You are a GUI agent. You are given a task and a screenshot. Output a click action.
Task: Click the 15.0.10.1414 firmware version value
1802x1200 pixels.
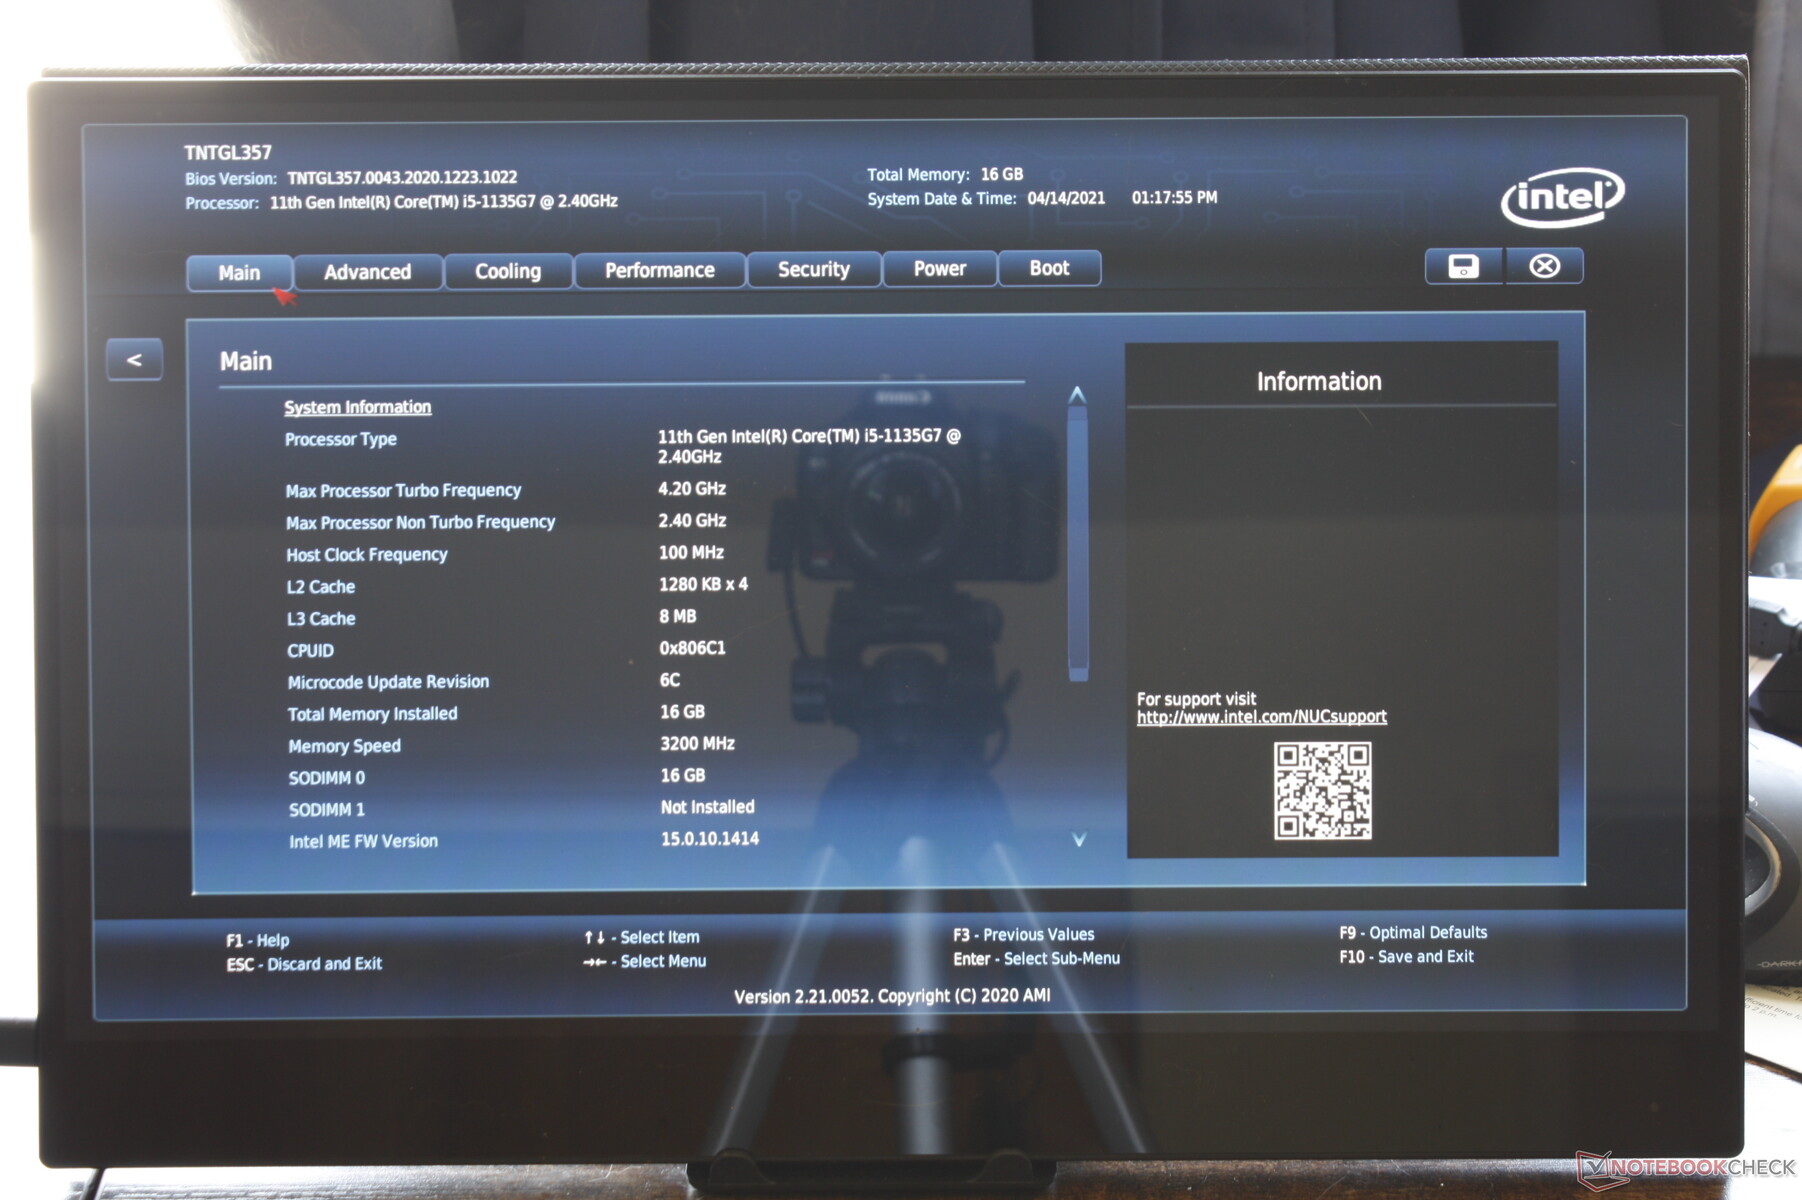coord(709,839)
